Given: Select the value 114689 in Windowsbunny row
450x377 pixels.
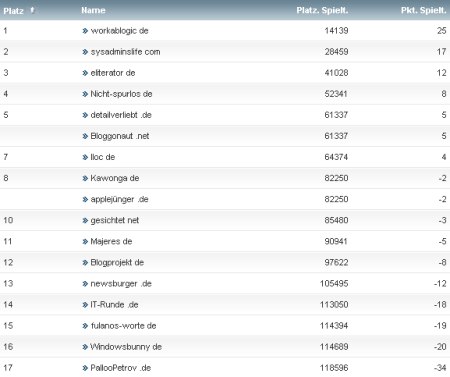Looking at the screenshot, I should coord(334,347).
